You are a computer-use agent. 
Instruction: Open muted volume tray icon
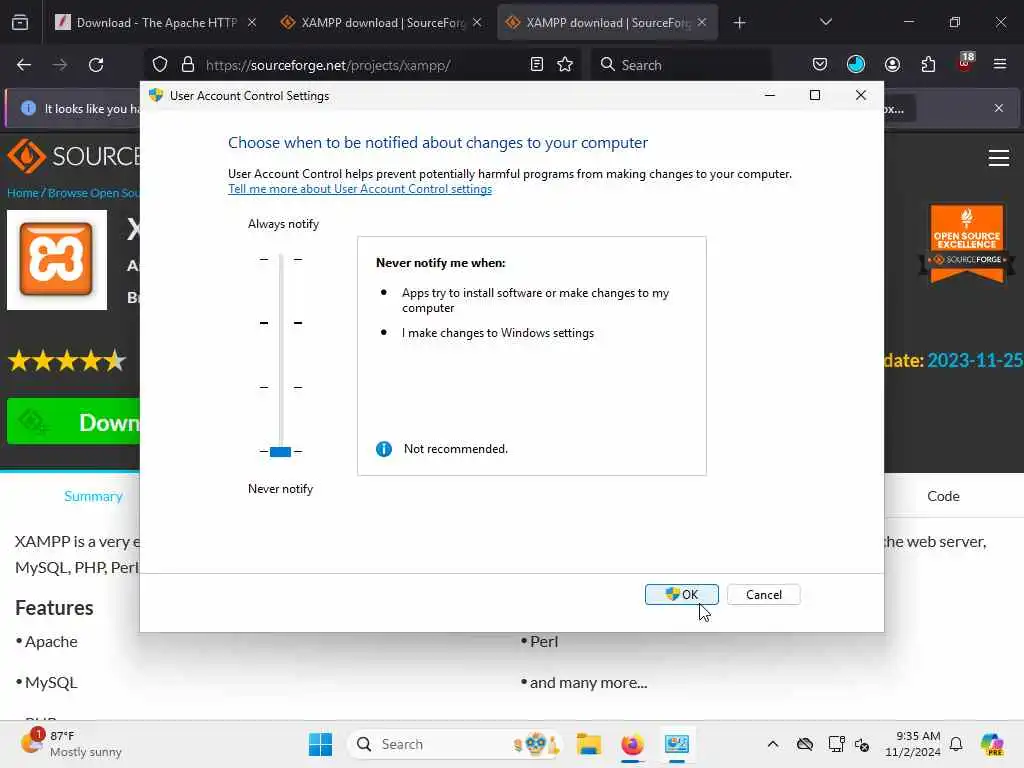tap(862, 744)
